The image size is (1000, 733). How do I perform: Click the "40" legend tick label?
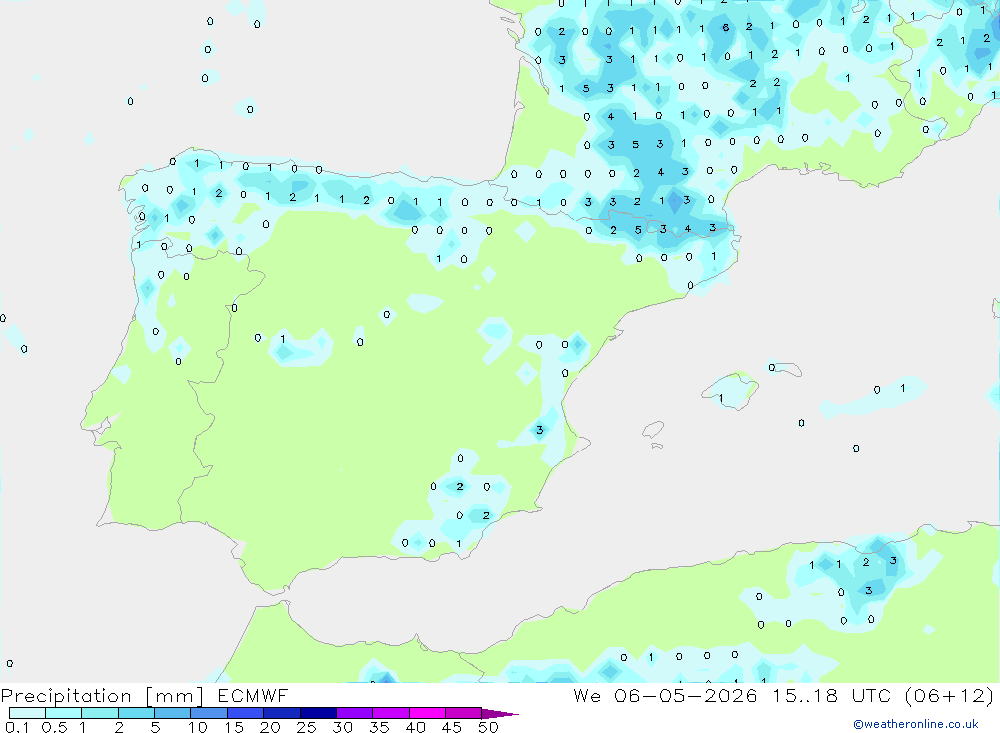pos(416,727)
